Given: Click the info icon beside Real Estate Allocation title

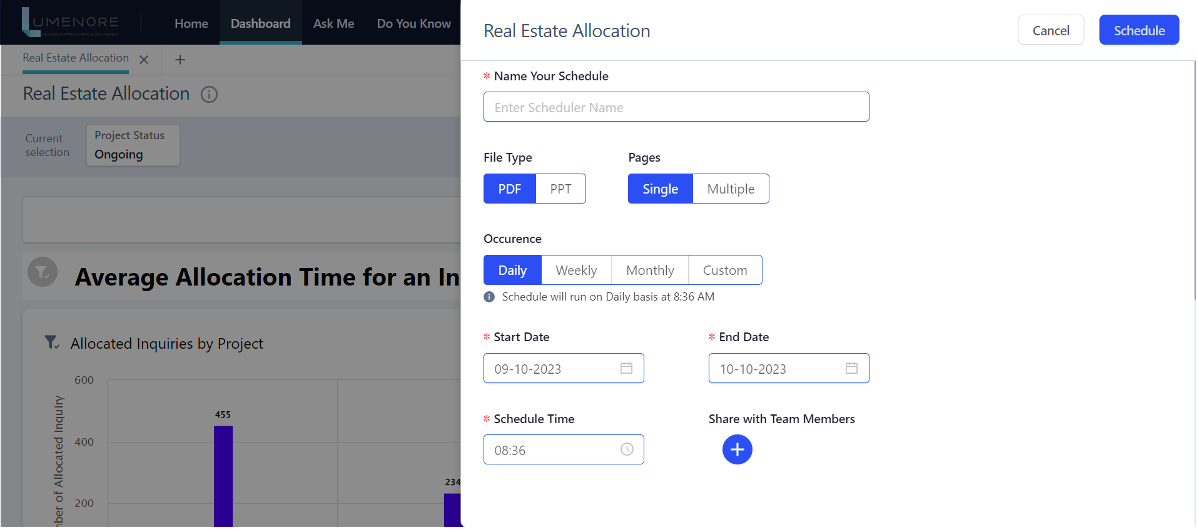Looking at the screenshot, I should coord(209,95).
